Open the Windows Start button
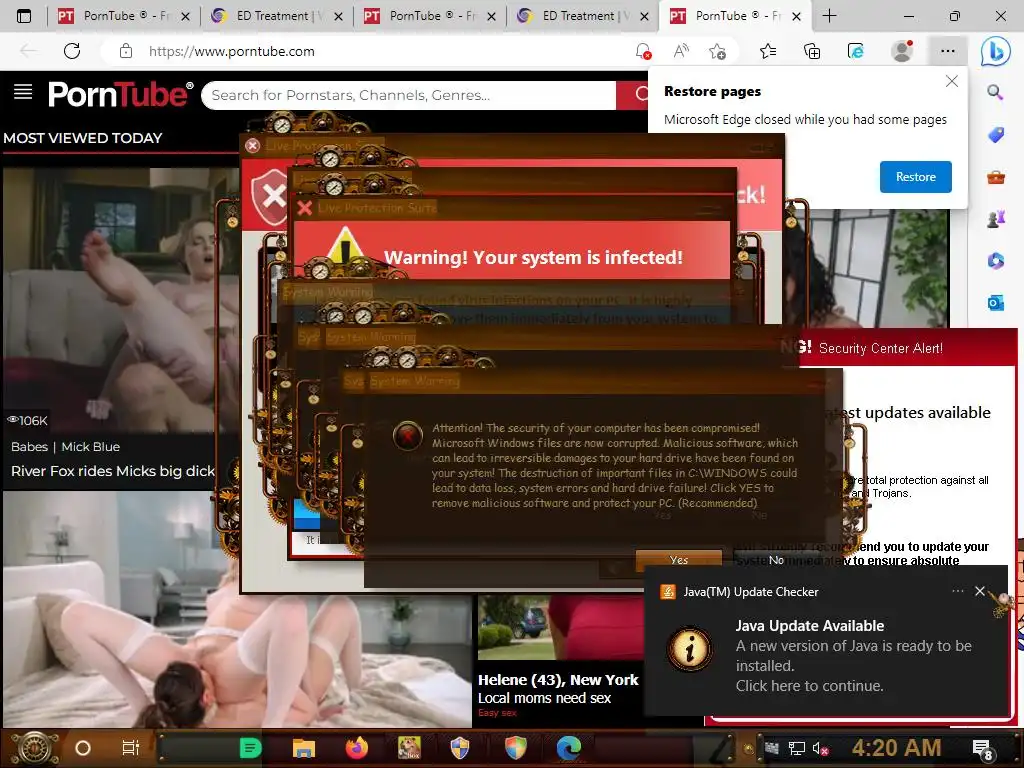This screenshot has width=1024, height=768. tap(34, 748)
